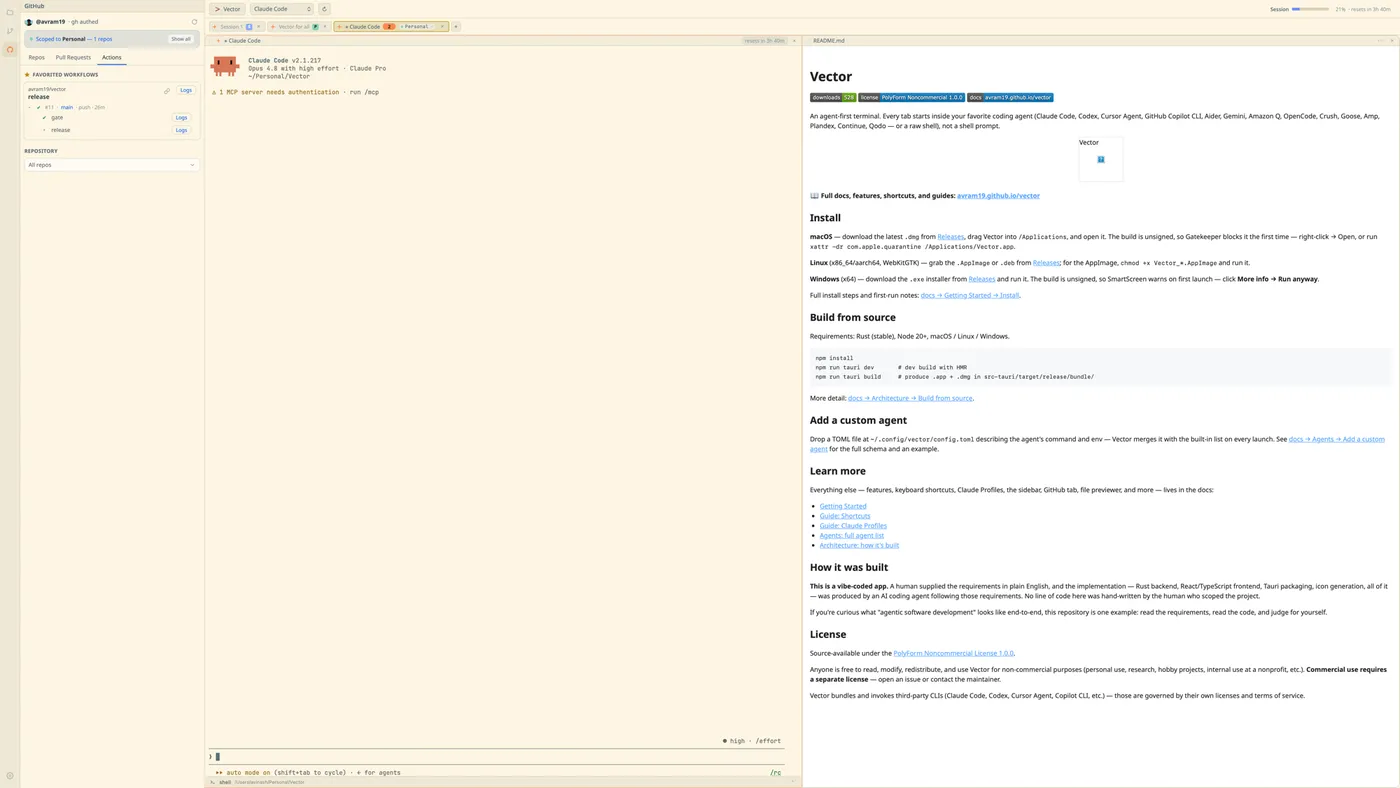This screenshot has width=1400, height=788.
Task: Click the Vector image placeholder in README
Action: [1101, 159]
